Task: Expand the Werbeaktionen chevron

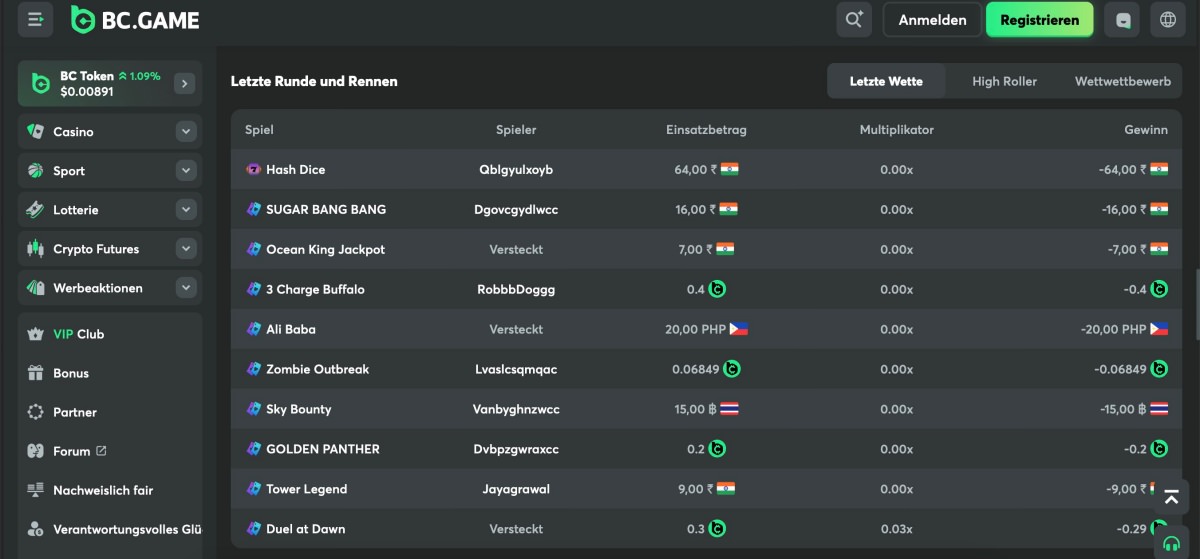Action: click(186, 288)
